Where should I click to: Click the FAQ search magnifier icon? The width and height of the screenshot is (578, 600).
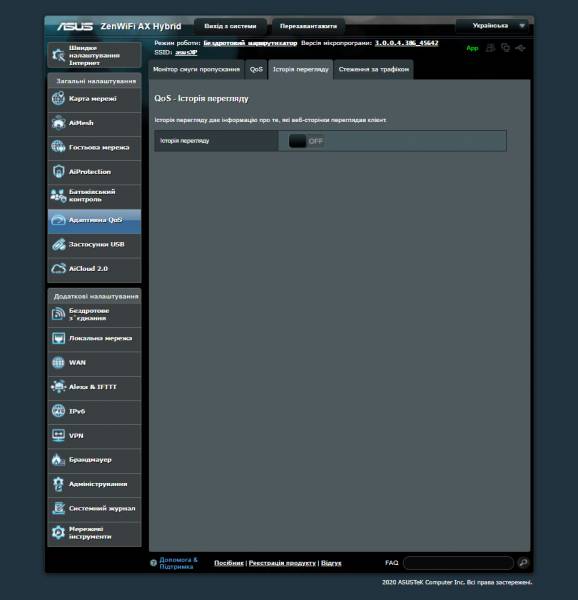tap(523, 562)
